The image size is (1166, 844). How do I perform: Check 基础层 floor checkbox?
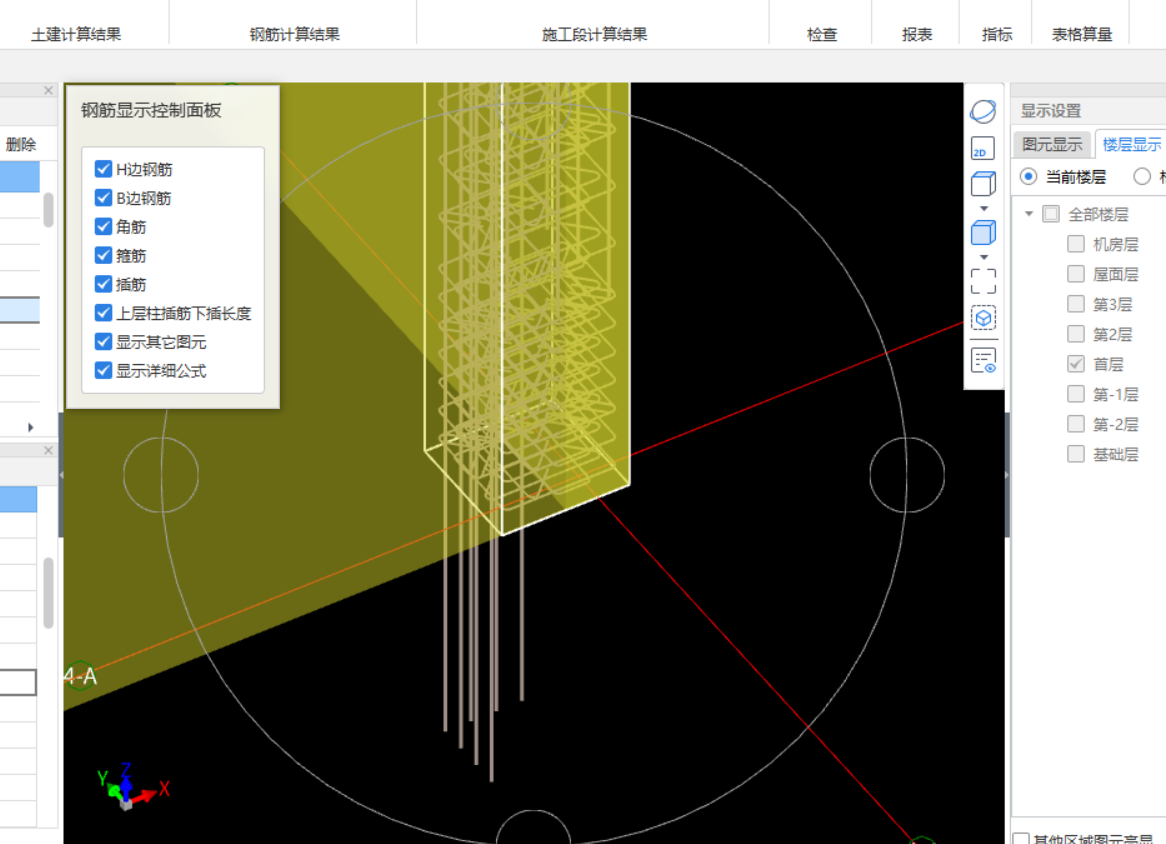click(x=1075, y=454)
